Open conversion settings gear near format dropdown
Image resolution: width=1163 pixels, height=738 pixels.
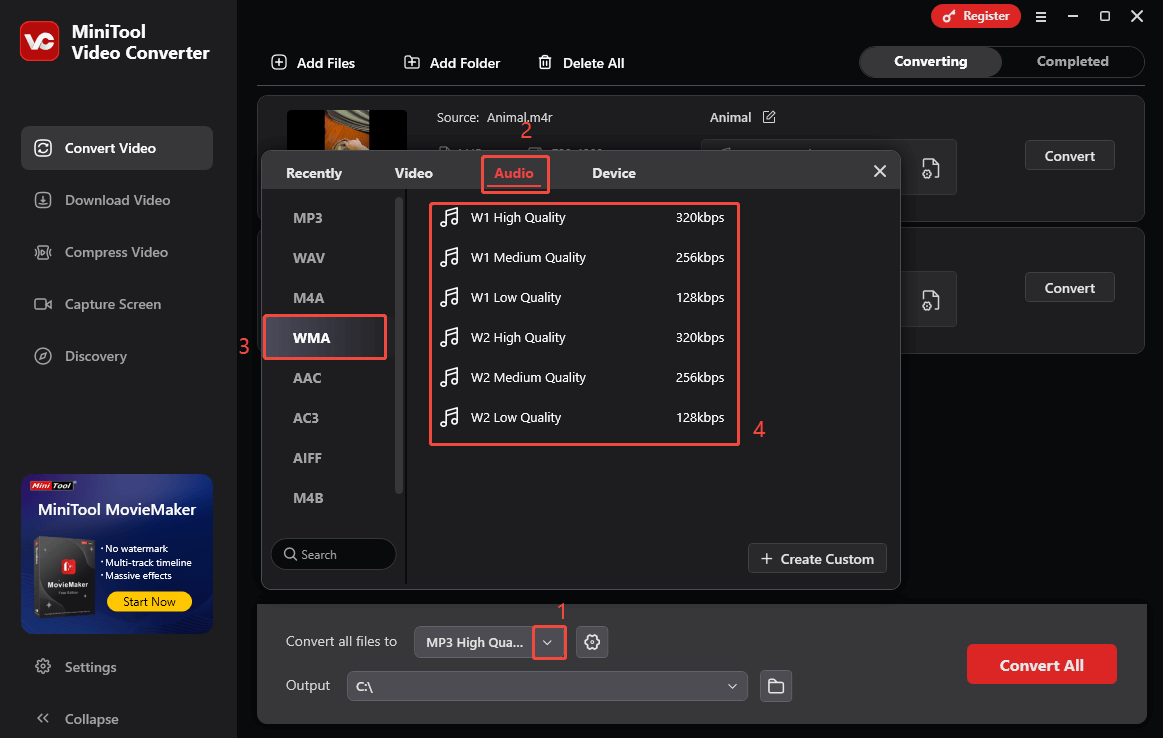click(592, 642)
